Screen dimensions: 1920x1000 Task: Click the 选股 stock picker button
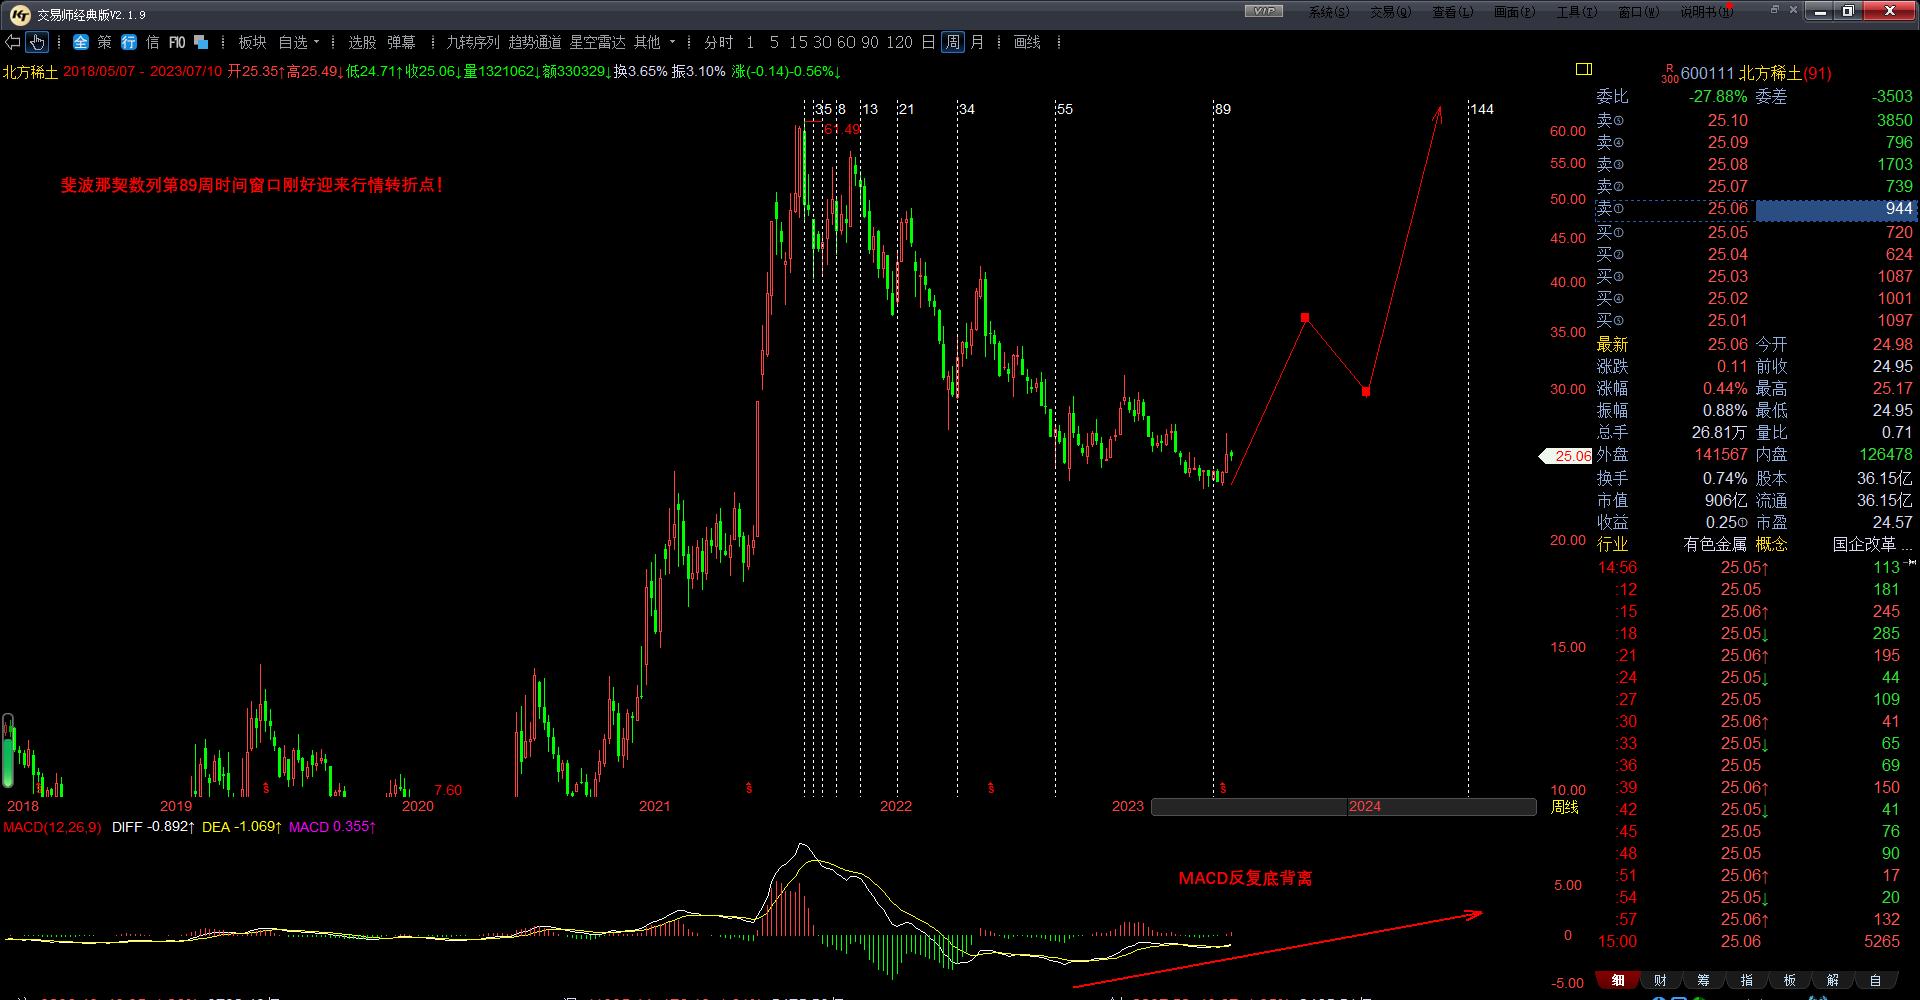[362, 42]
